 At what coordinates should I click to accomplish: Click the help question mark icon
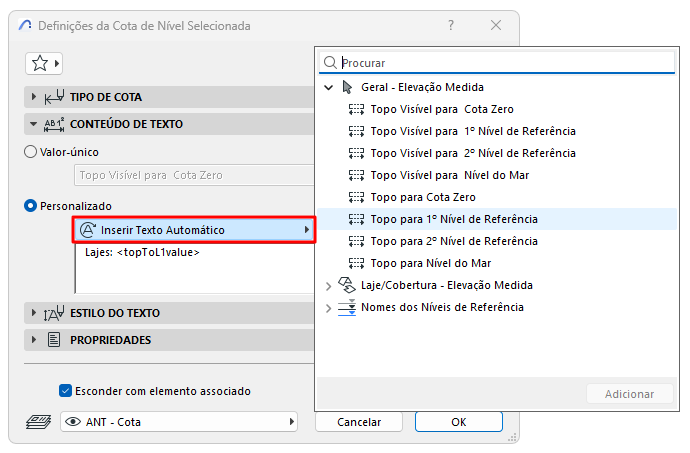pos(451,25)
